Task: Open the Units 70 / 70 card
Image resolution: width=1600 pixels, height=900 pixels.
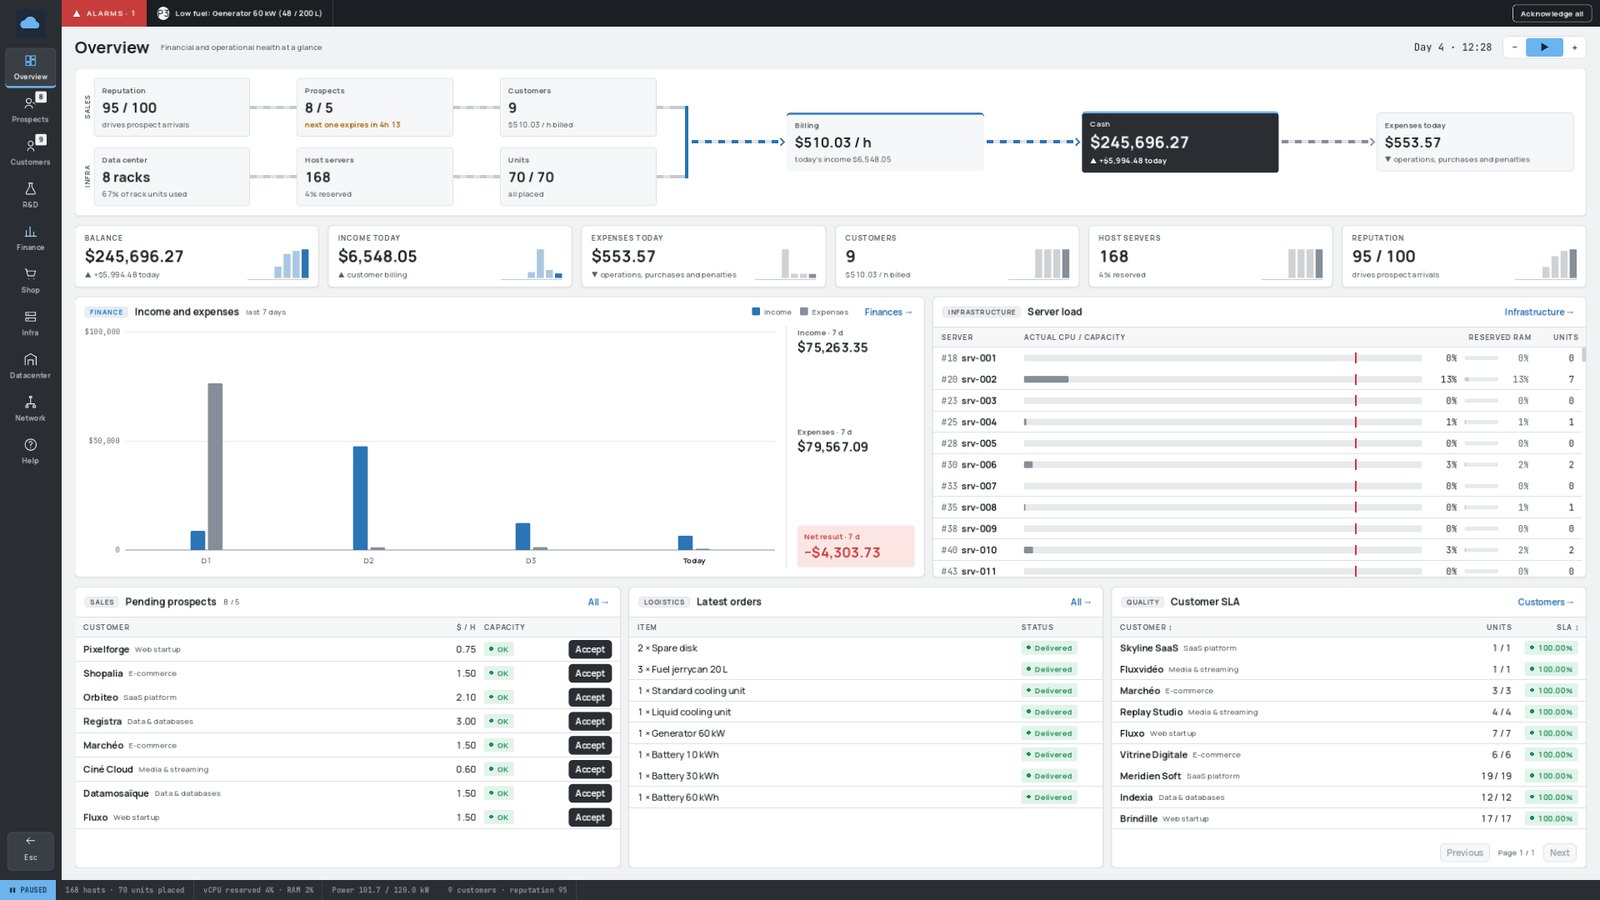Action: 578,177
